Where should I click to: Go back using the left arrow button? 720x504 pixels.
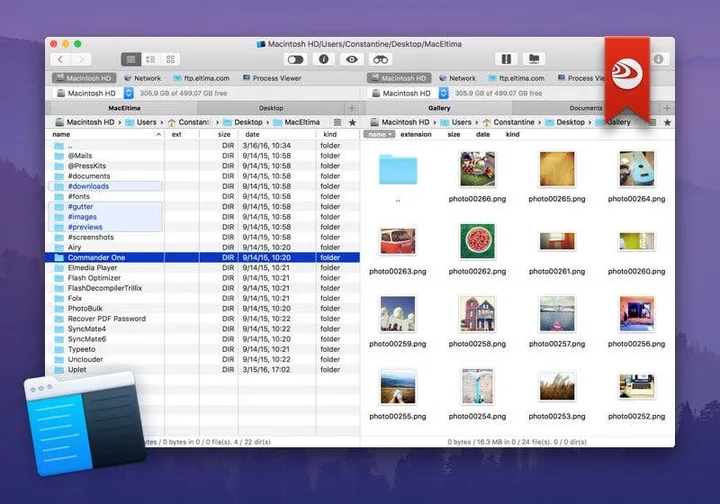[x=61, y=59]
